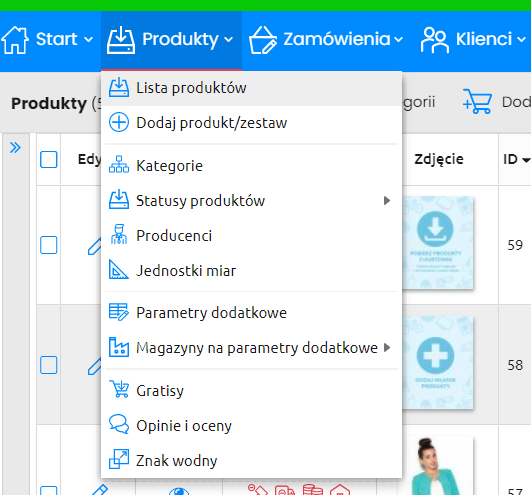Click the download thumbnail of product 59

(438, 242)
